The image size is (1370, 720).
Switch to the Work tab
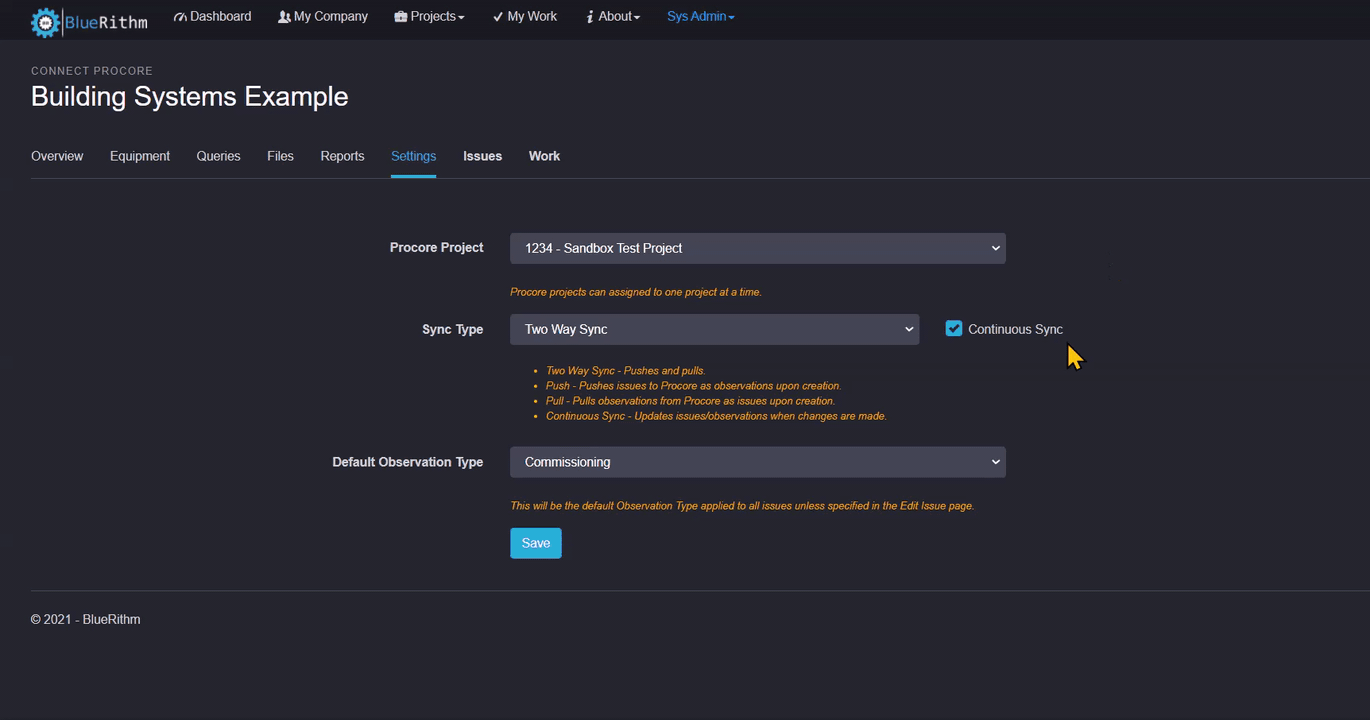click(x=544, y=156)
